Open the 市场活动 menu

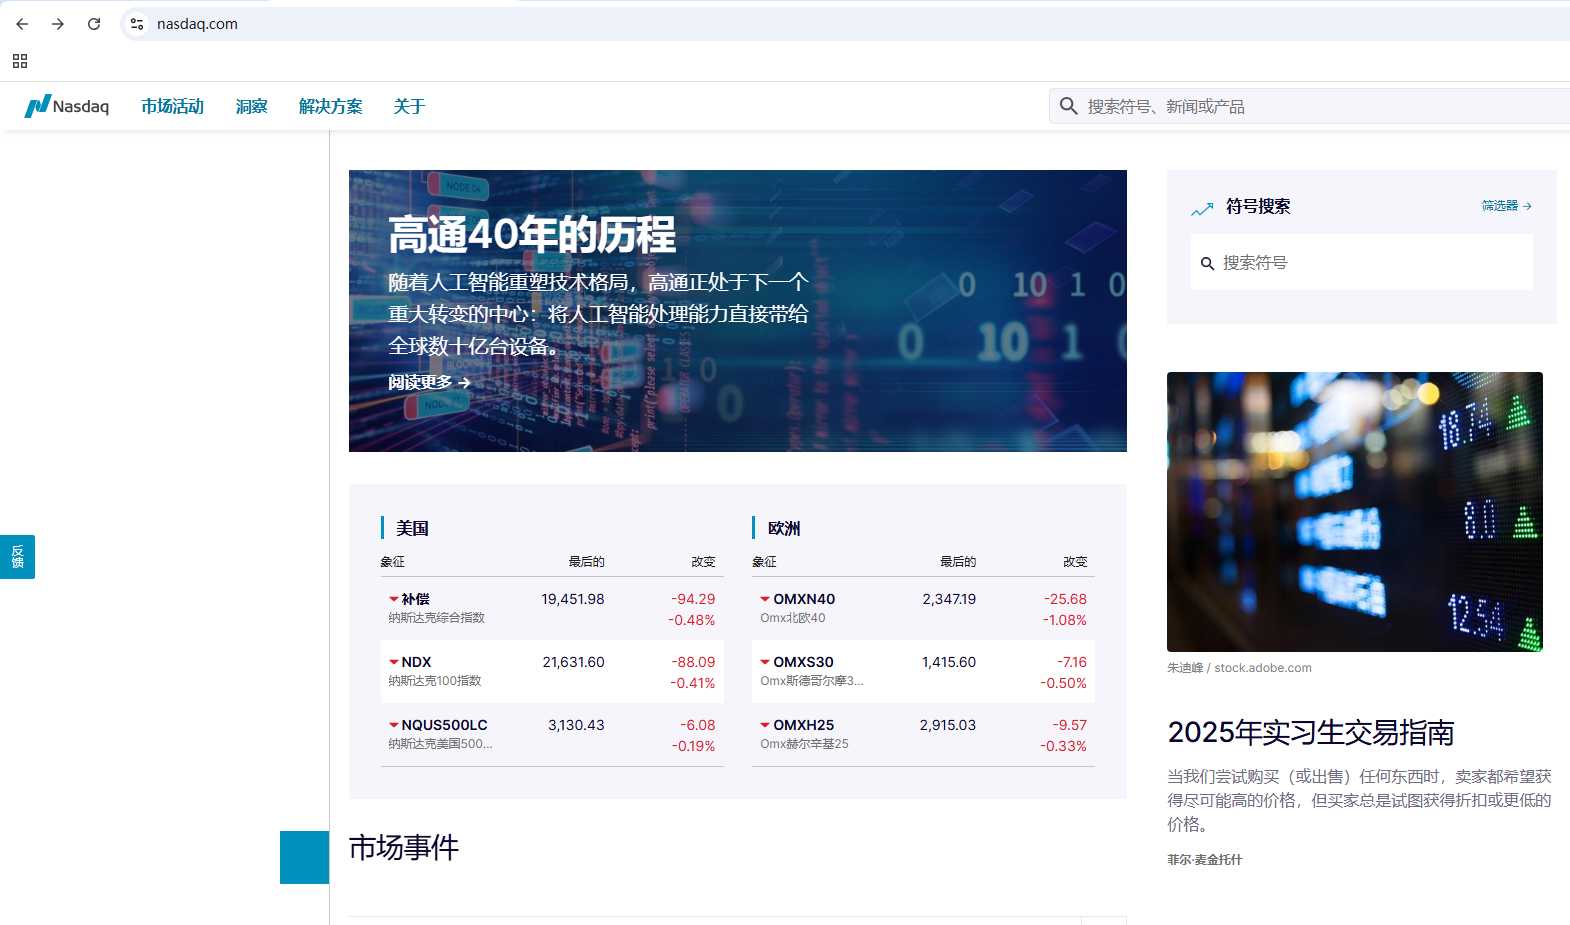(x=172, y=106)
